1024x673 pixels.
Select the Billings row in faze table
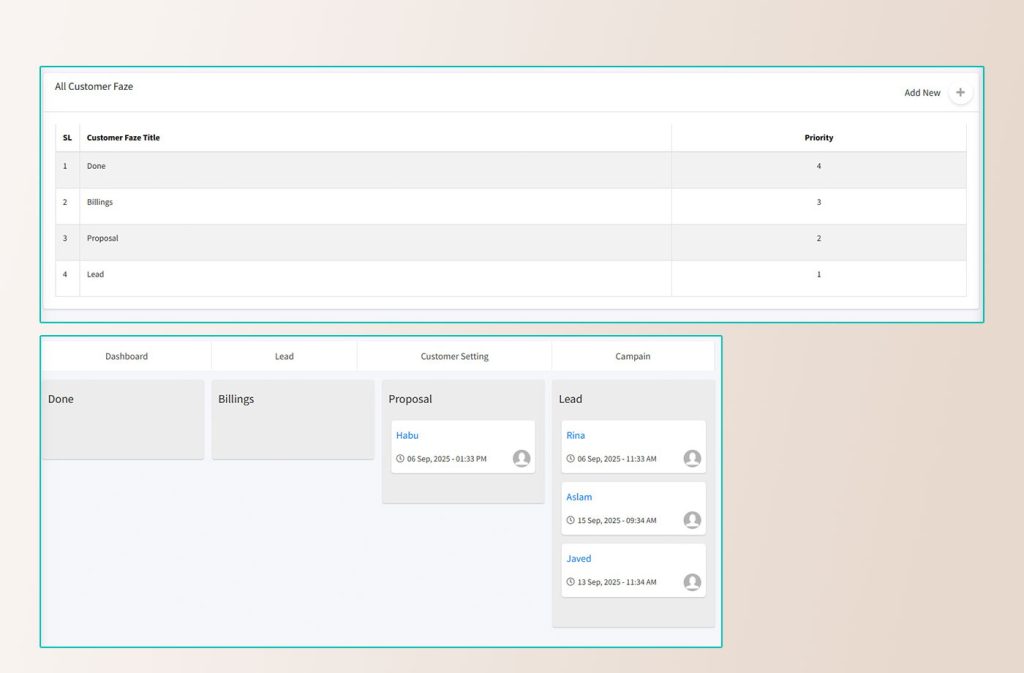click(x=100, y=202)
